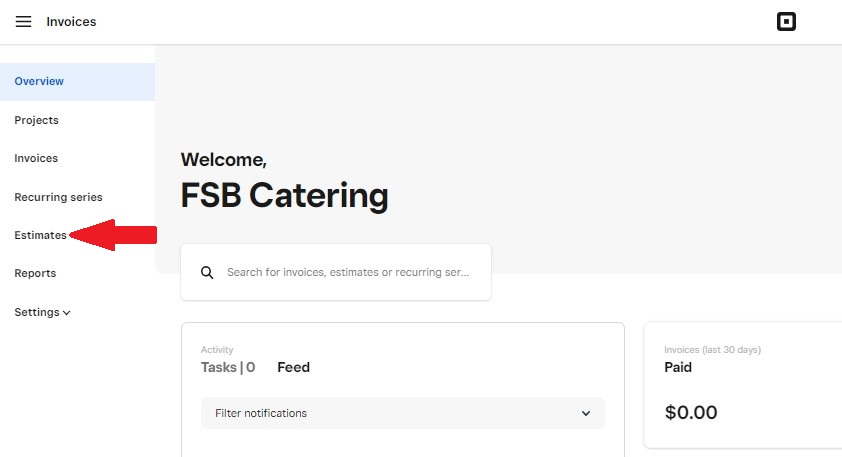Navigate to Estimates in sidebar
Screen dimensions: 842x457
40,235
